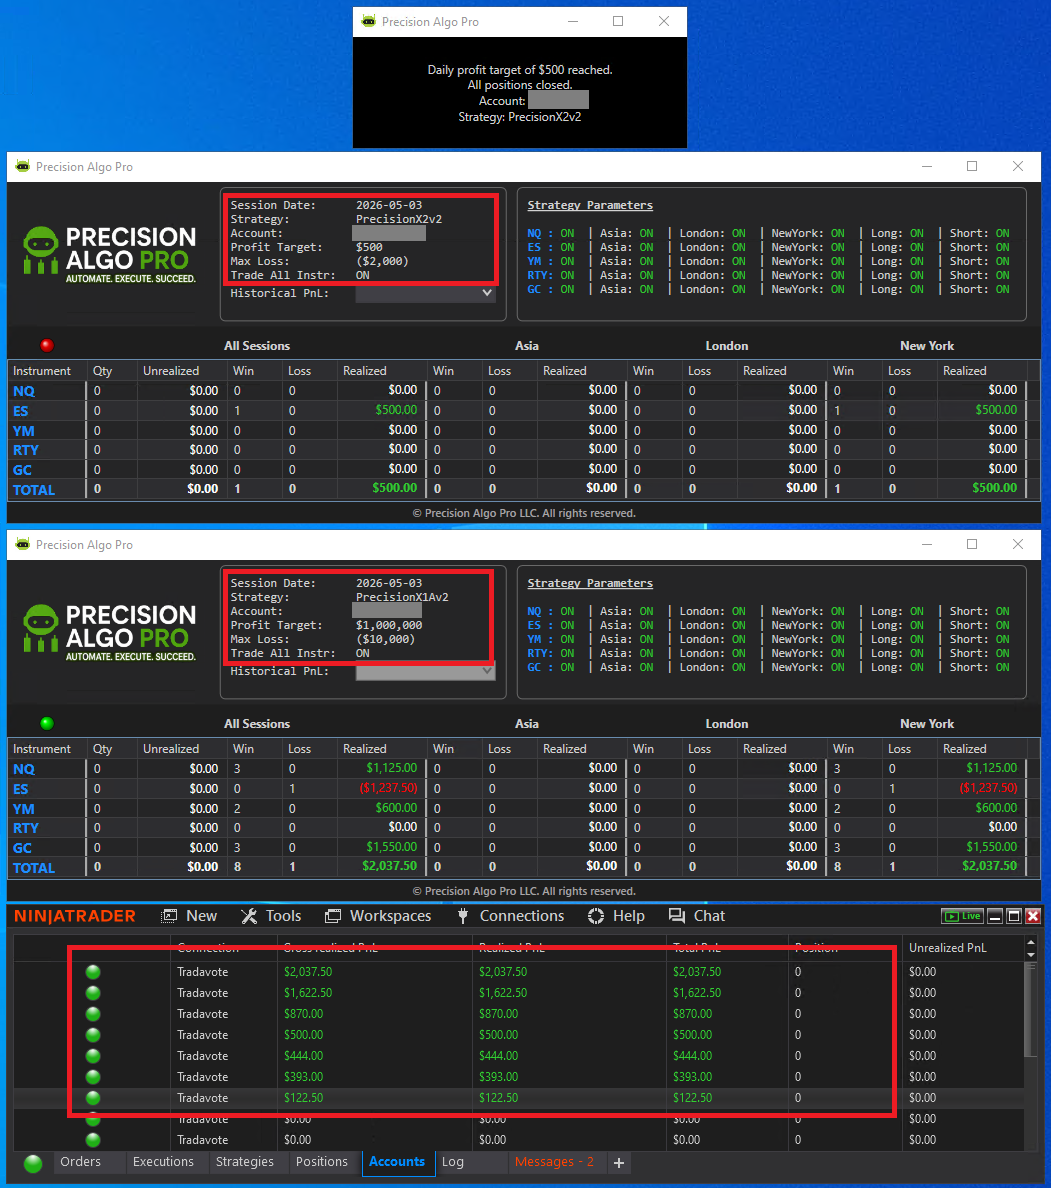Click robot title bar icon of PrecisionX1Av2 window
Image resolution: width=1051 pixels, height=1188 pixels.
23,544
